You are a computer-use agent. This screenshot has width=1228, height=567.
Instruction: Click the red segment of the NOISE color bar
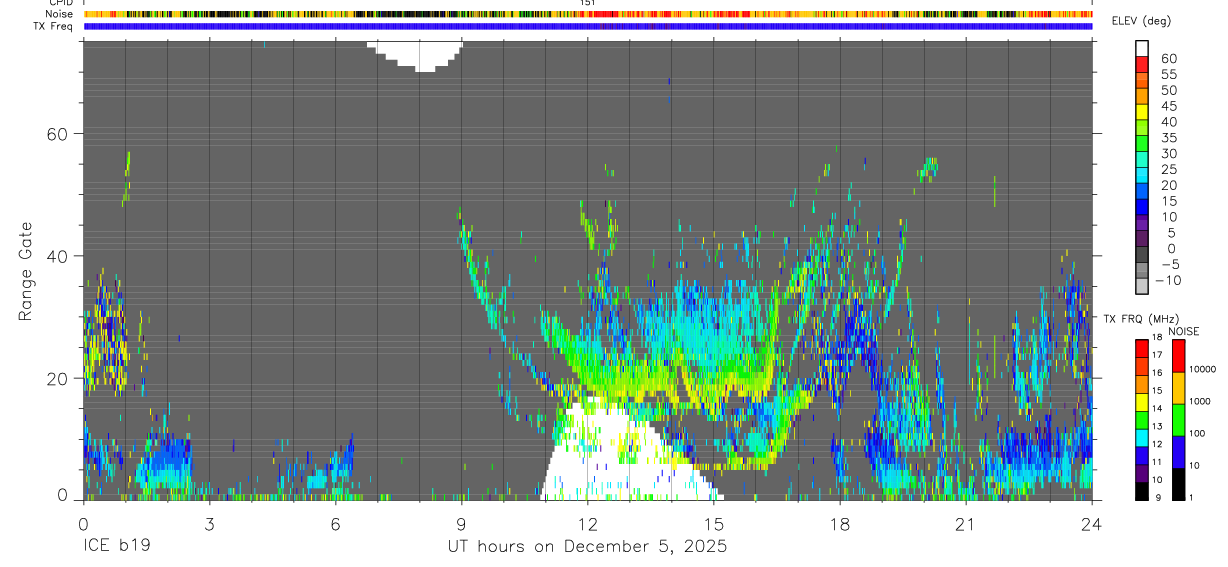1179,356
